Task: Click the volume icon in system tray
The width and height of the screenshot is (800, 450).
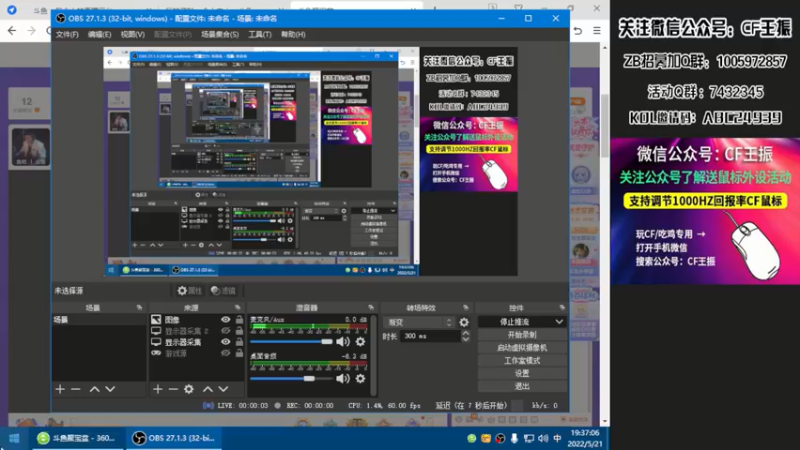Action: coord(543,438)
